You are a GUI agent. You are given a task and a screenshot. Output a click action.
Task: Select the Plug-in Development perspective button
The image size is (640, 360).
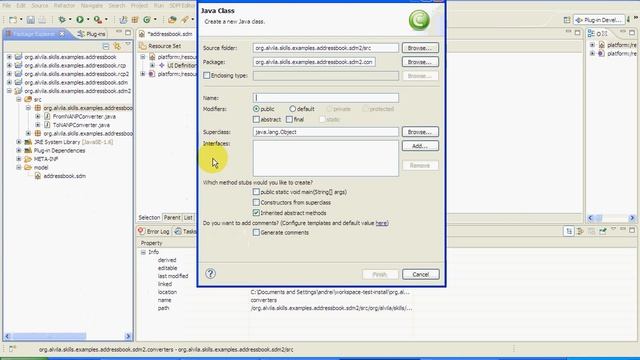[599, 20]
